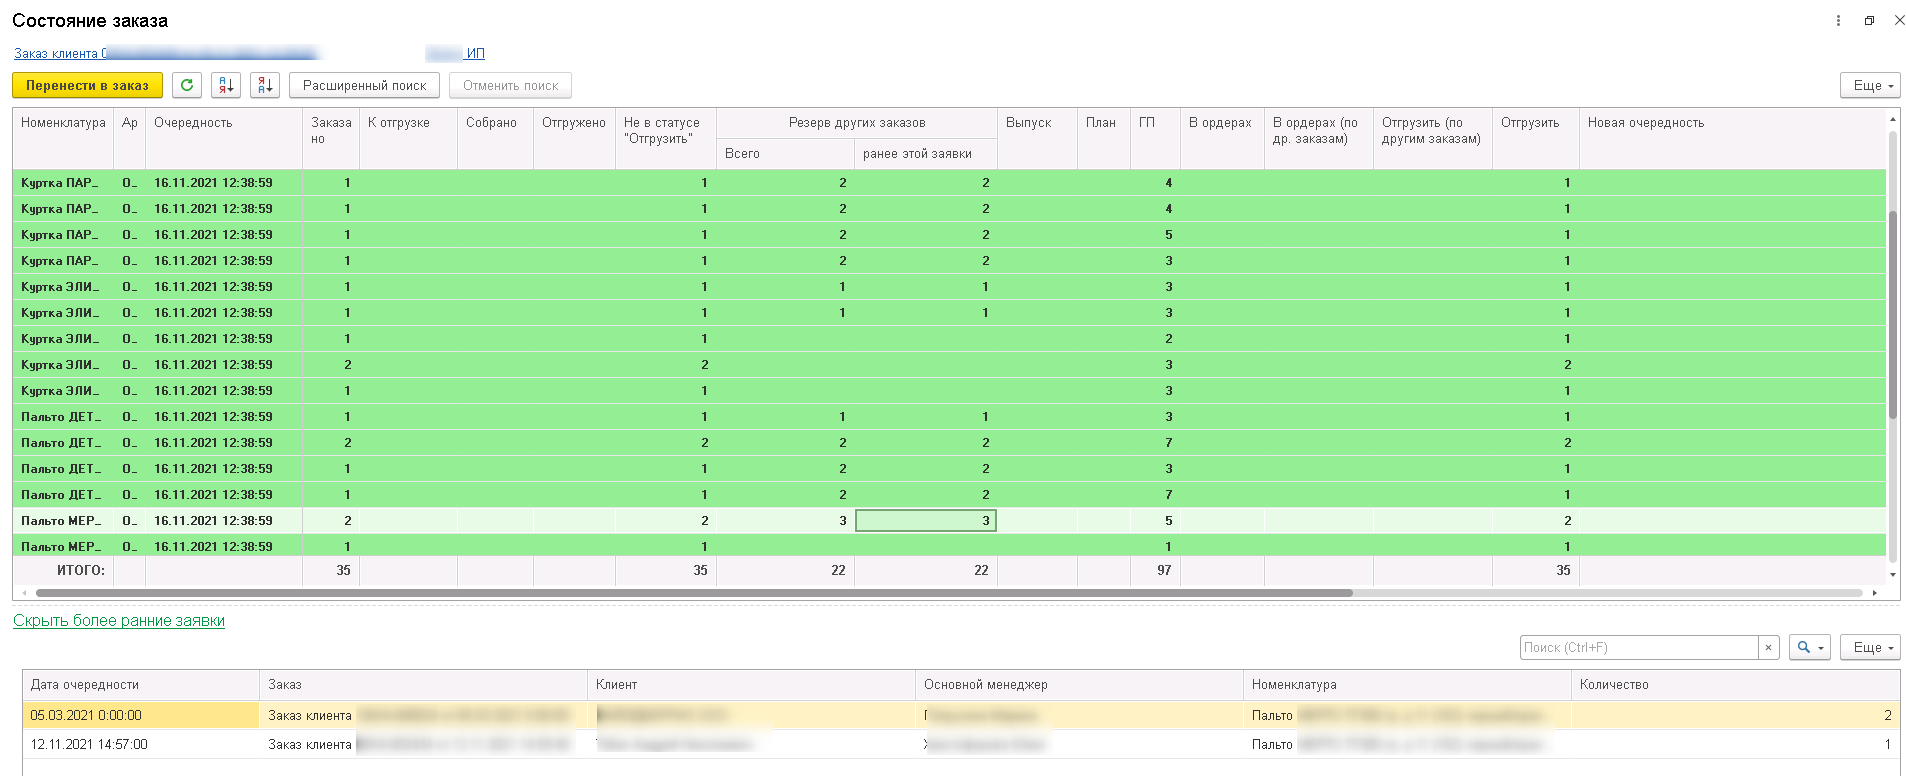1906x776 pixels.
Task: Restore the window with the restore icon
Action: (x=1869, y=21)
